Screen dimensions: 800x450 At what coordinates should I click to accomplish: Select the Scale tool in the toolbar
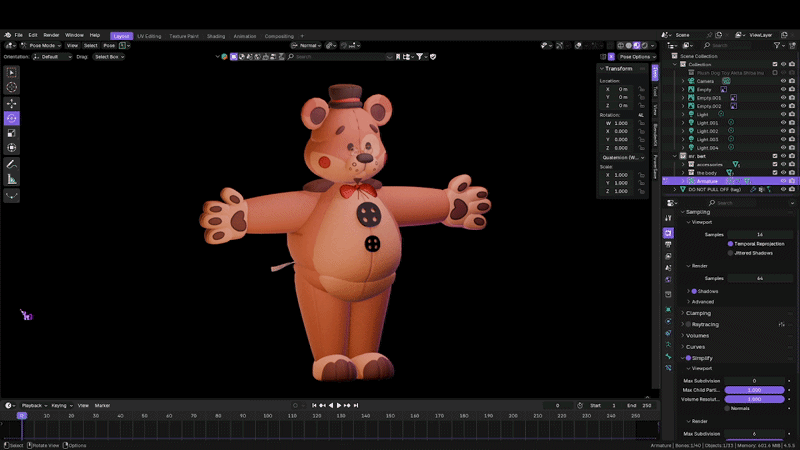coord(12,133)
